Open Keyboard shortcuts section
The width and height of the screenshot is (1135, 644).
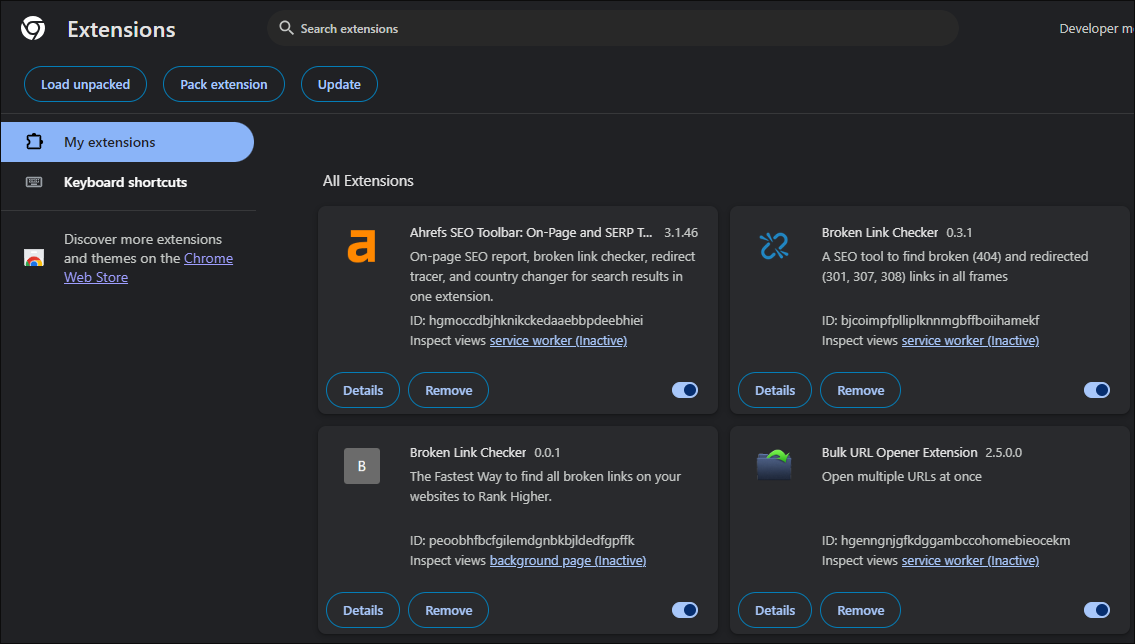(125, 182)
